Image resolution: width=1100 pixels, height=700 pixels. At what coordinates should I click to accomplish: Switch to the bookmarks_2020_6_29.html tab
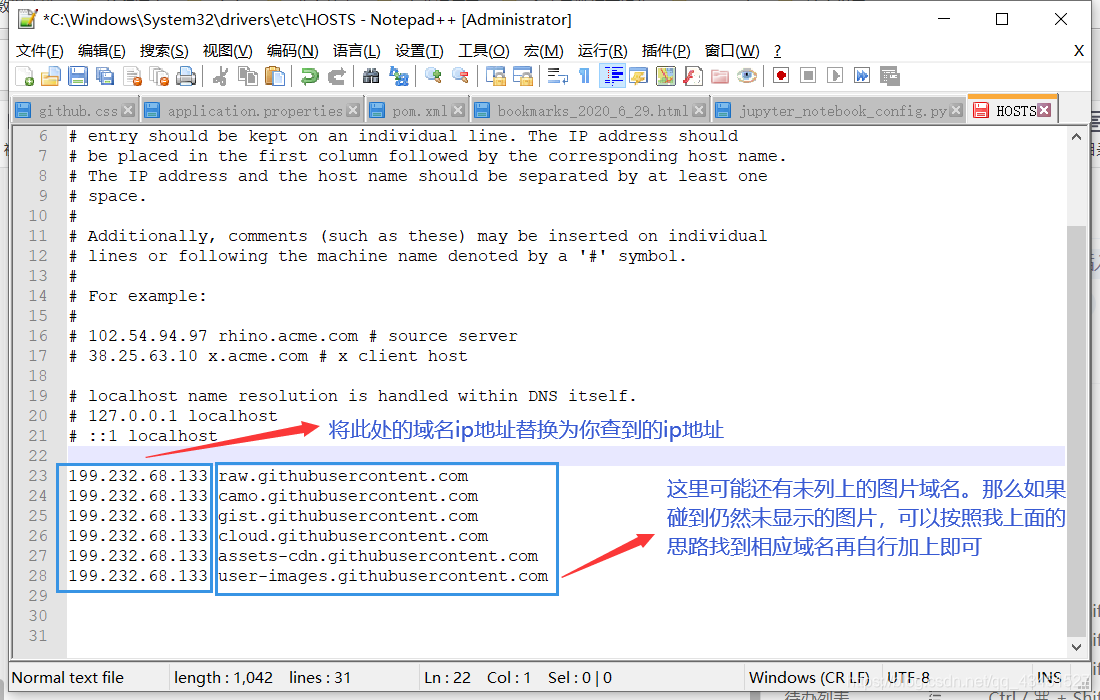point(593,111)
